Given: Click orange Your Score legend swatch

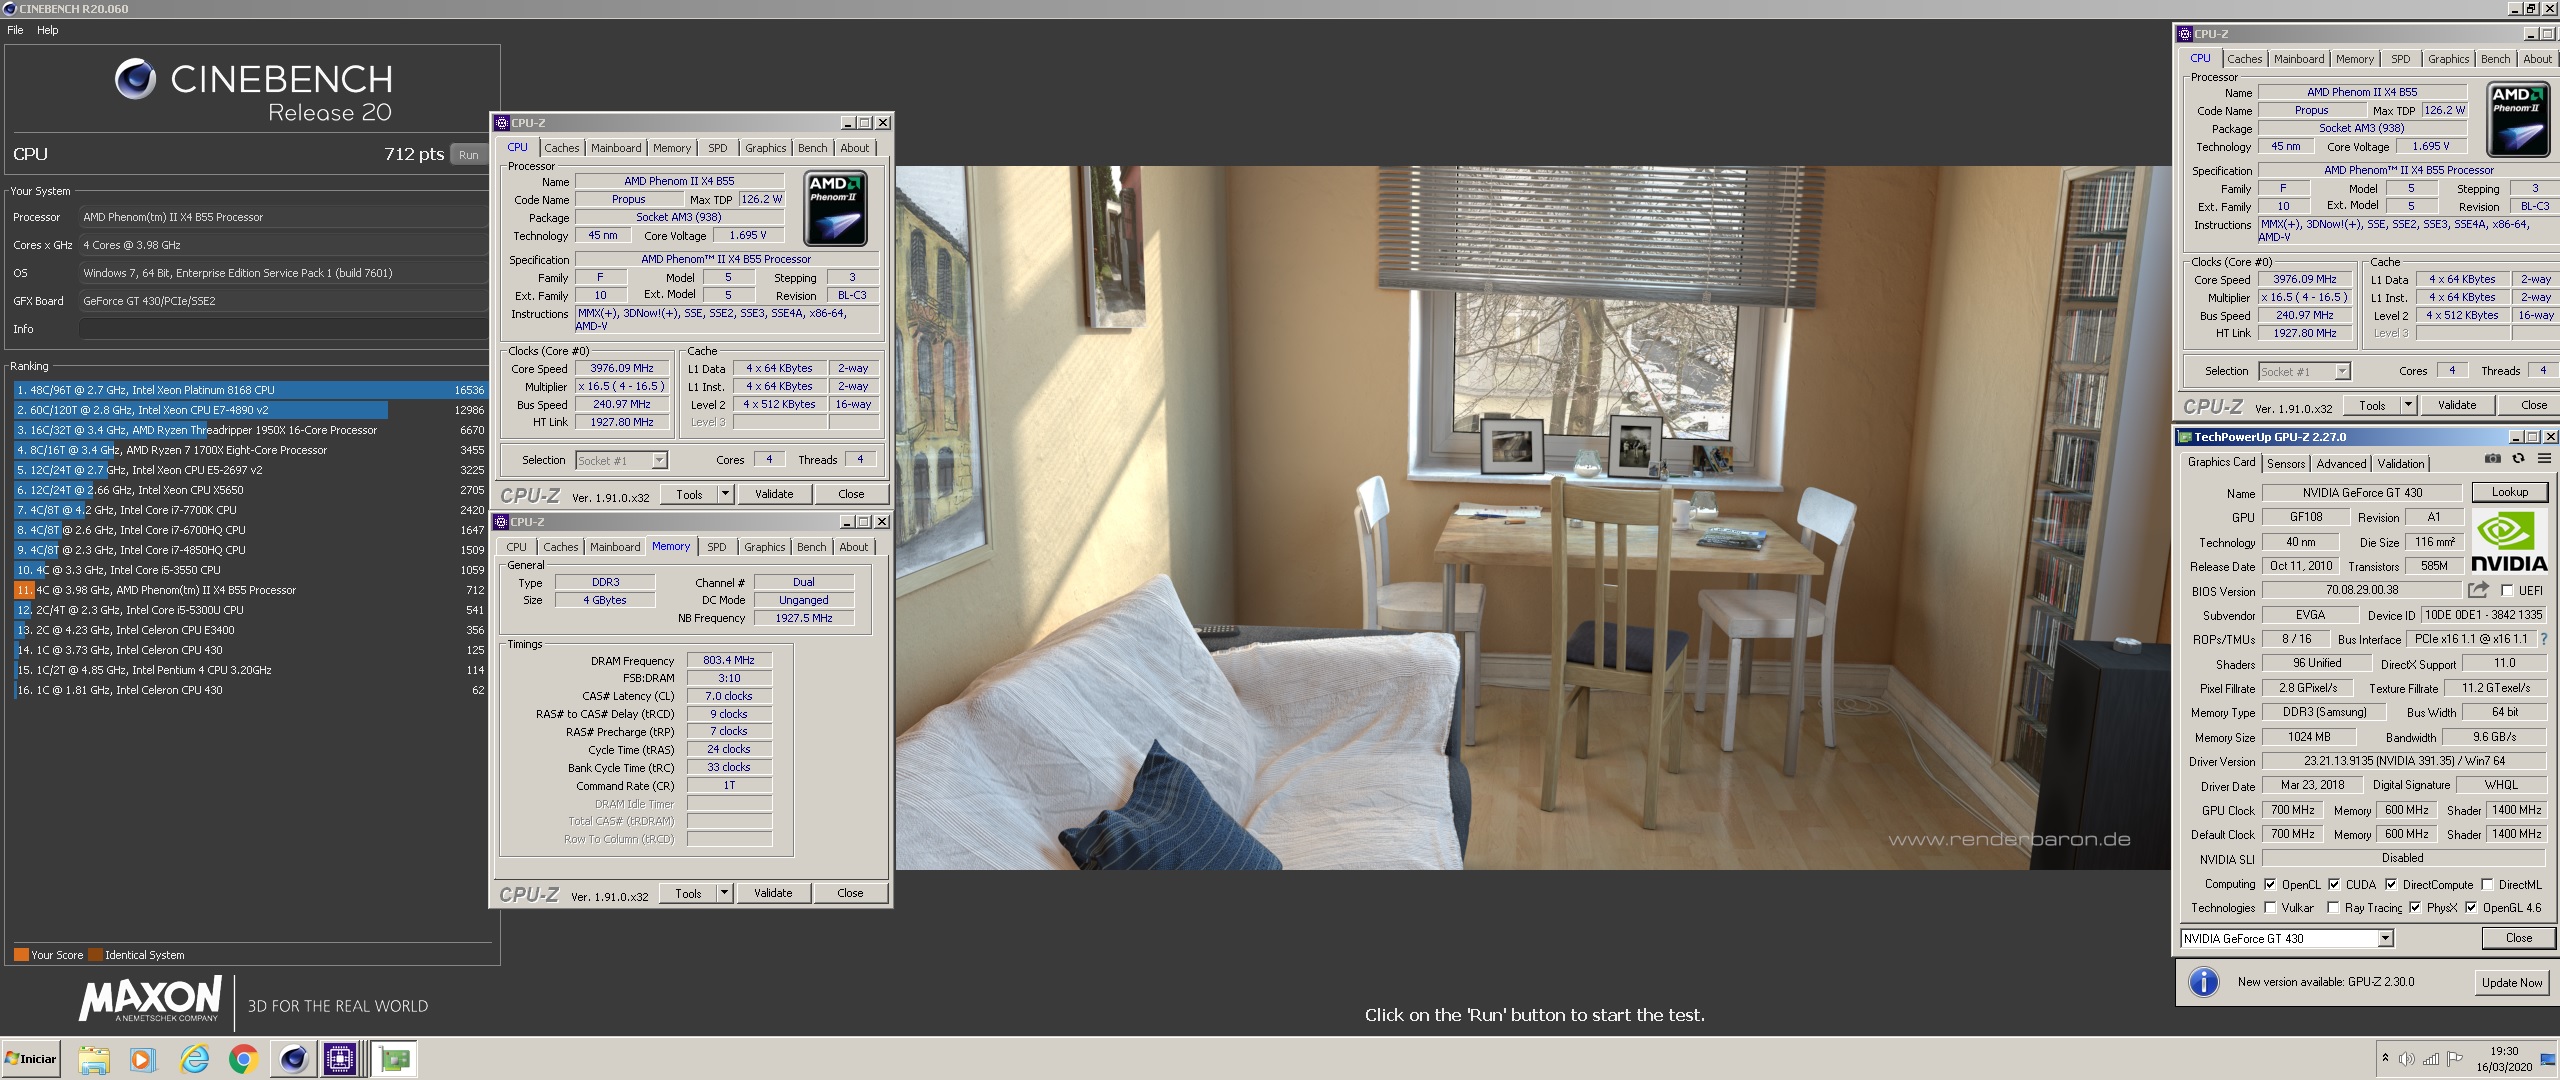Looking at the screenshot, I should (x=21, y=954).
